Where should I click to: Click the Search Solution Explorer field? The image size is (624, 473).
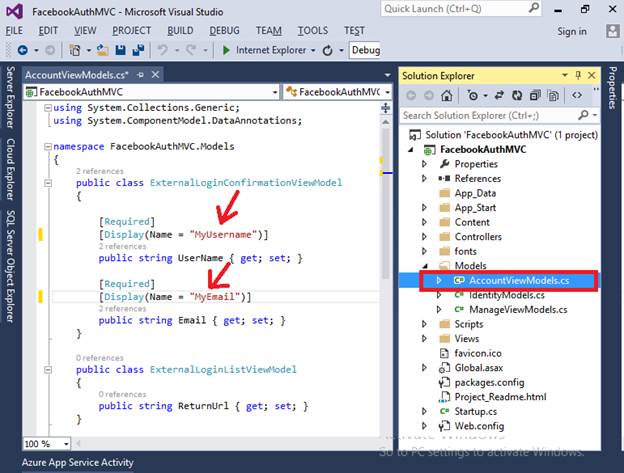pos(489,115)
